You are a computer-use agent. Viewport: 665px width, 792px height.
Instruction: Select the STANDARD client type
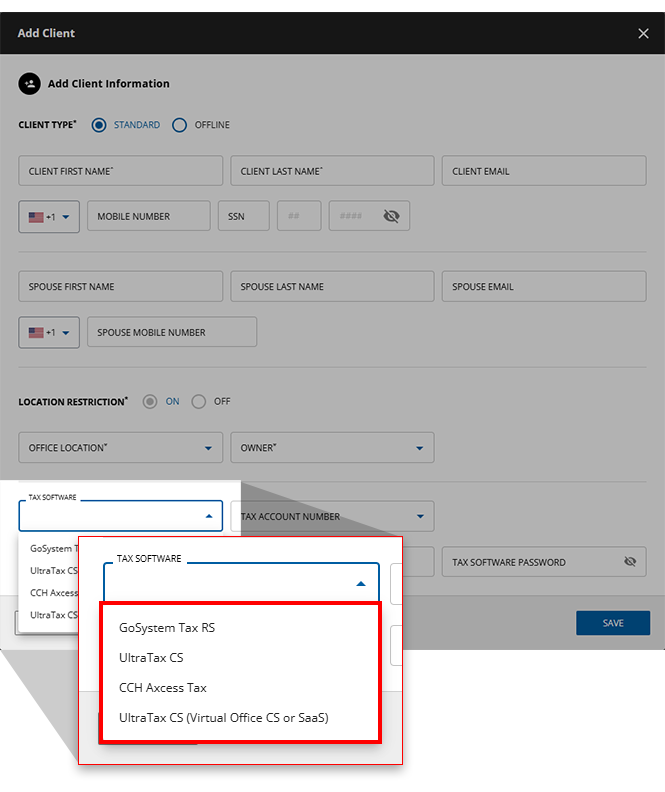[x=99, y=125]
